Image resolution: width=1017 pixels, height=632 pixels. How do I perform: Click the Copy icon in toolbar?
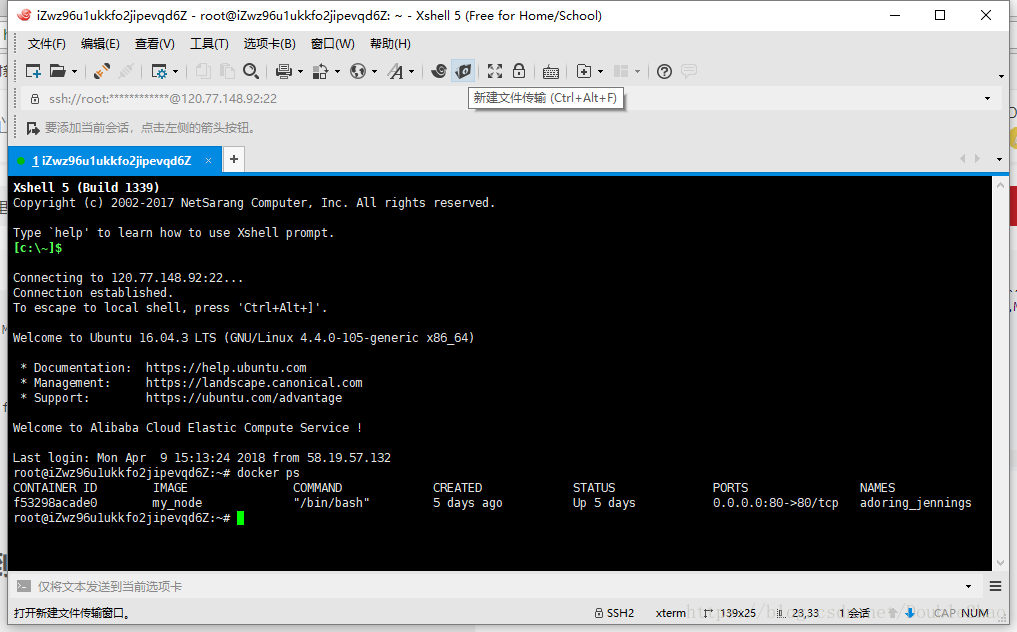click(x=203, y=71)
